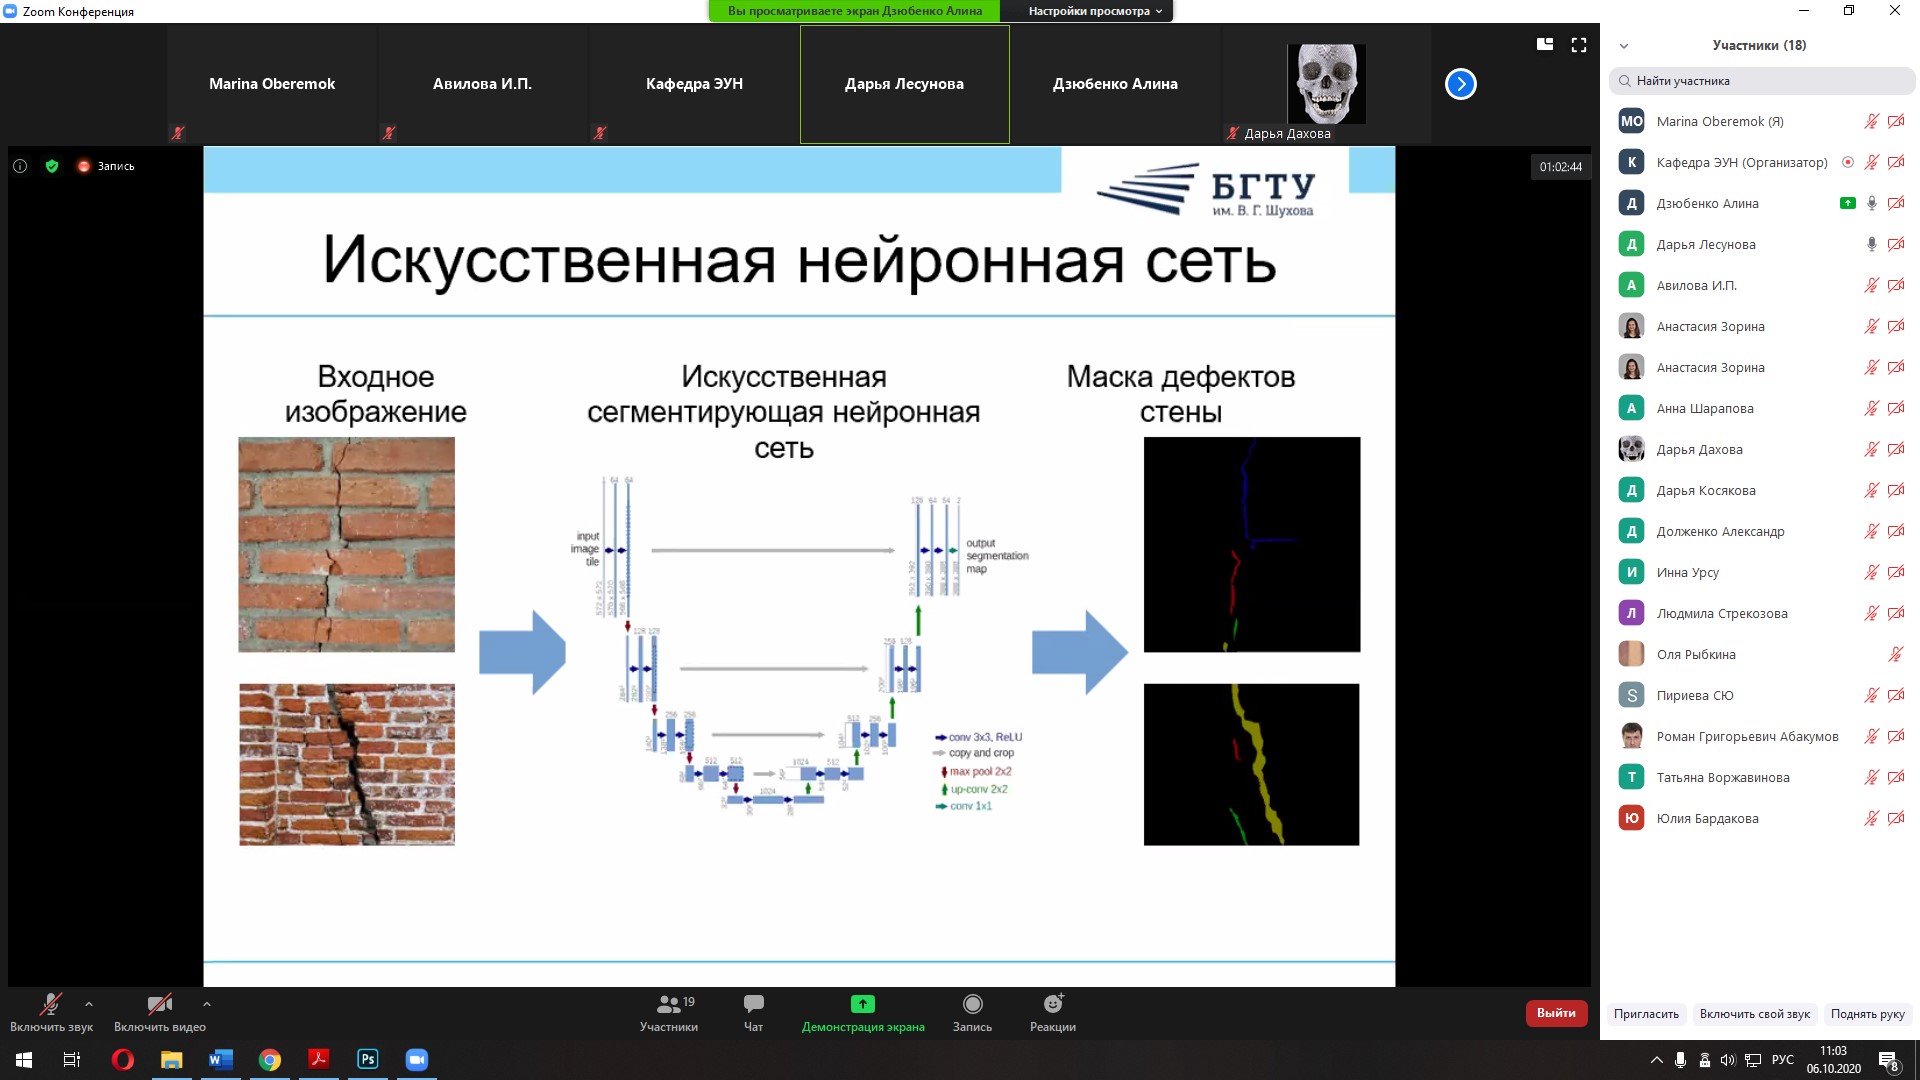Click Оля Рыбкина muted microphone icon
This screenshot has height=1080, width=1920.
1895,654
